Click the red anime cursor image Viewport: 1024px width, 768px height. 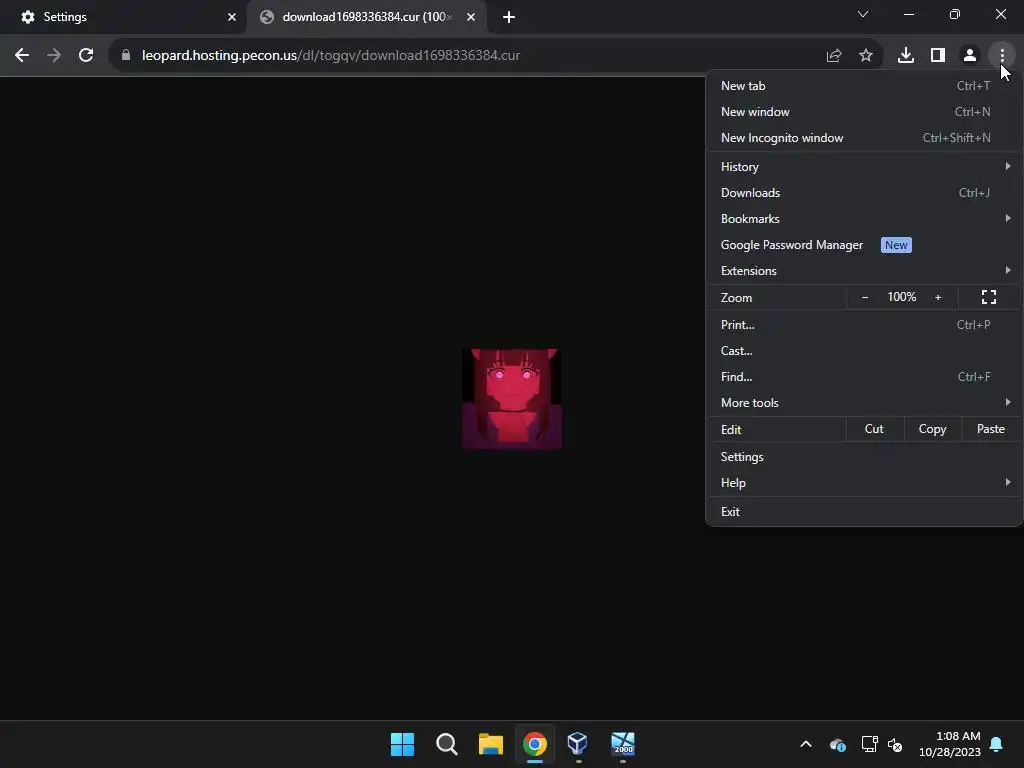(x=512, y=398)
